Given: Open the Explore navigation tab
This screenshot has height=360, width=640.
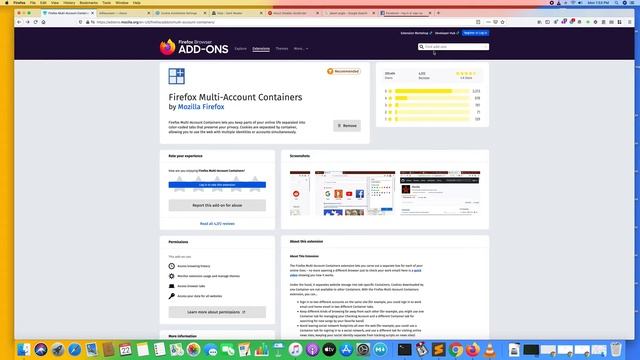Looking at the screenshot, I should [x=240, y=49].
